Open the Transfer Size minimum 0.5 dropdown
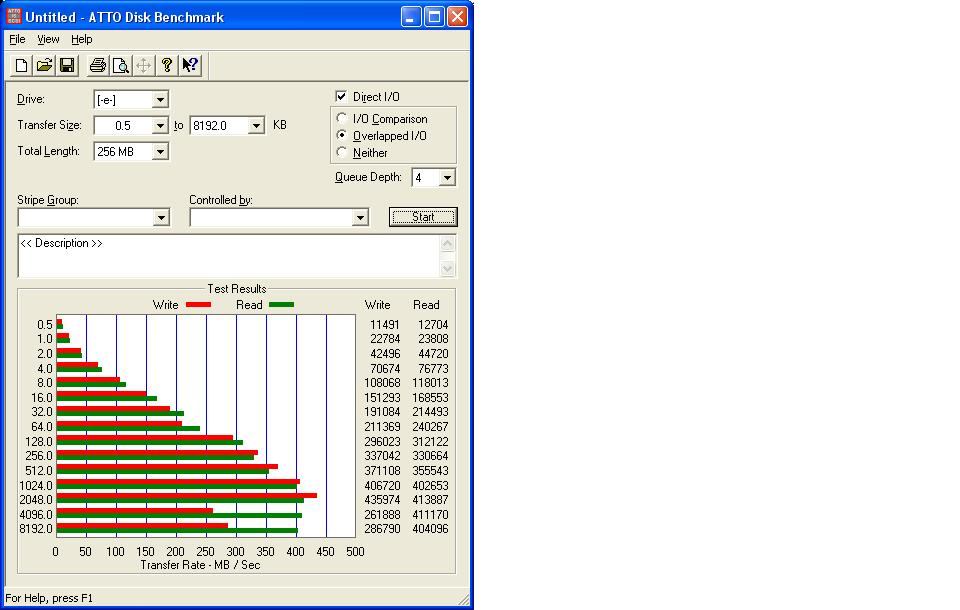Image resolution: width=960 pixels, height=610 pixels. click(160, 126)
